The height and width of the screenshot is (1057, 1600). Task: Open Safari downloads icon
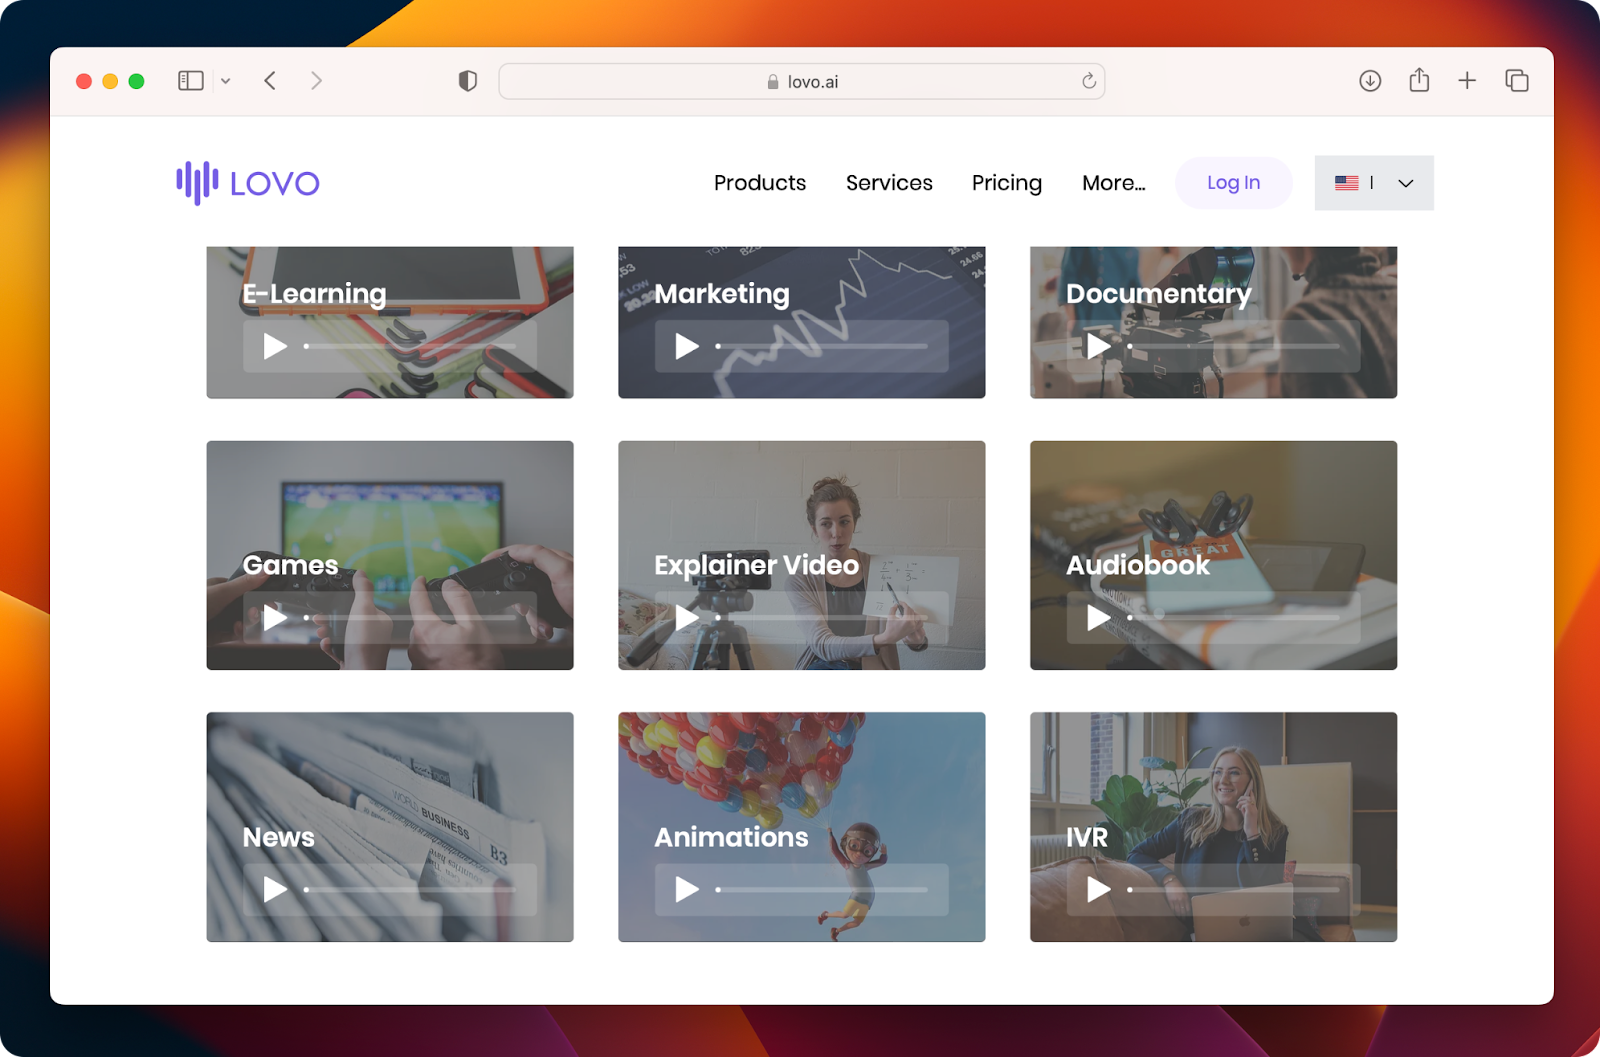1370,81
